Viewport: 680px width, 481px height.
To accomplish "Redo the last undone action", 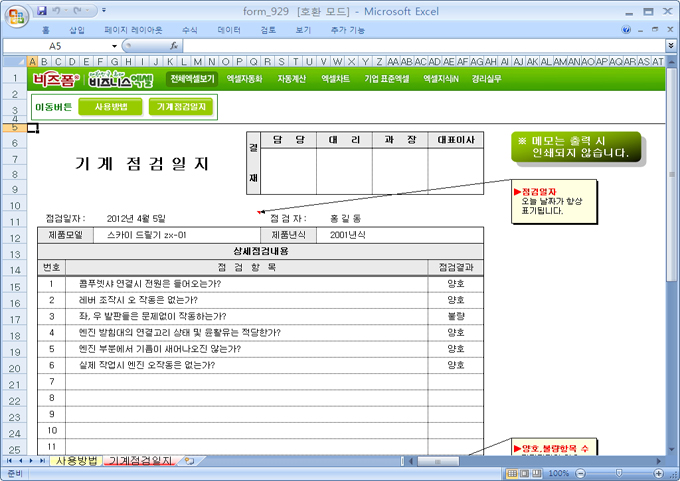I will tap(78, 10).
